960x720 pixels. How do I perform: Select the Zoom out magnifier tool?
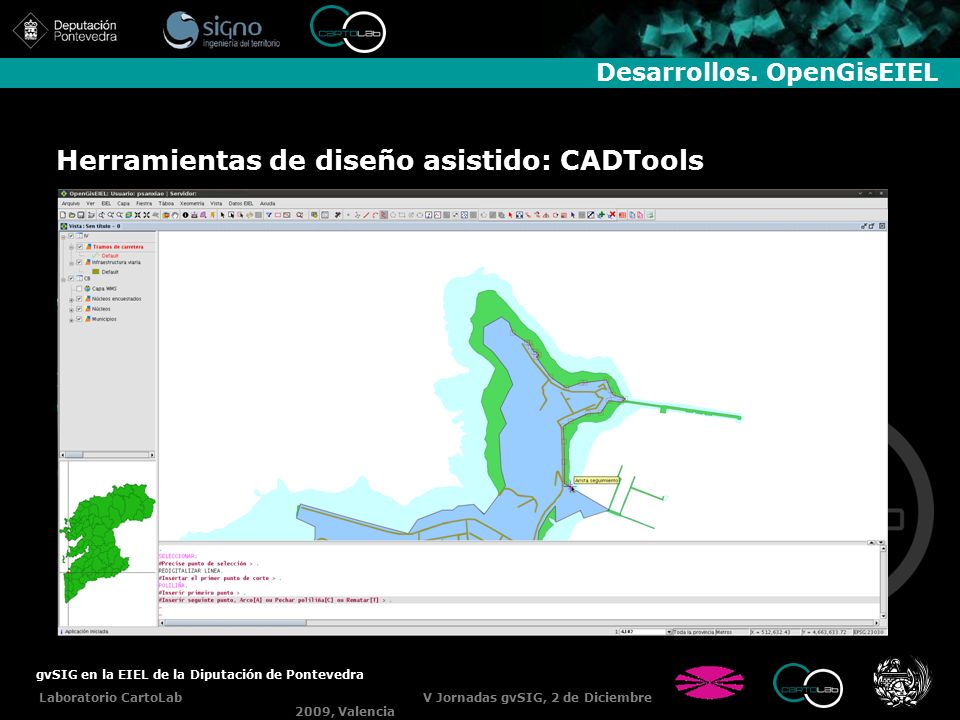pyautogui.click(x=119, y=215)
